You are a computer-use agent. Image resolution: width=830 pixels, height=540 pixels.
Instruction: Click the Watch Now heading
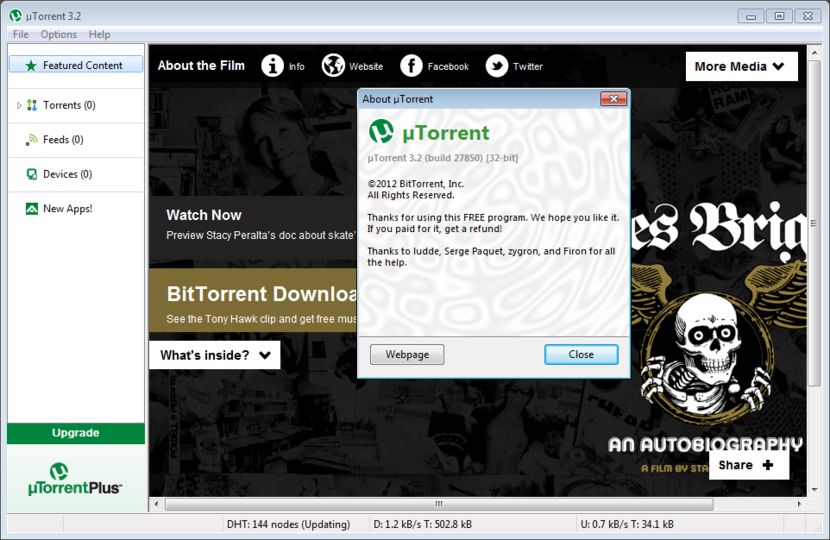pyautogui.click(x=204, y=215)
